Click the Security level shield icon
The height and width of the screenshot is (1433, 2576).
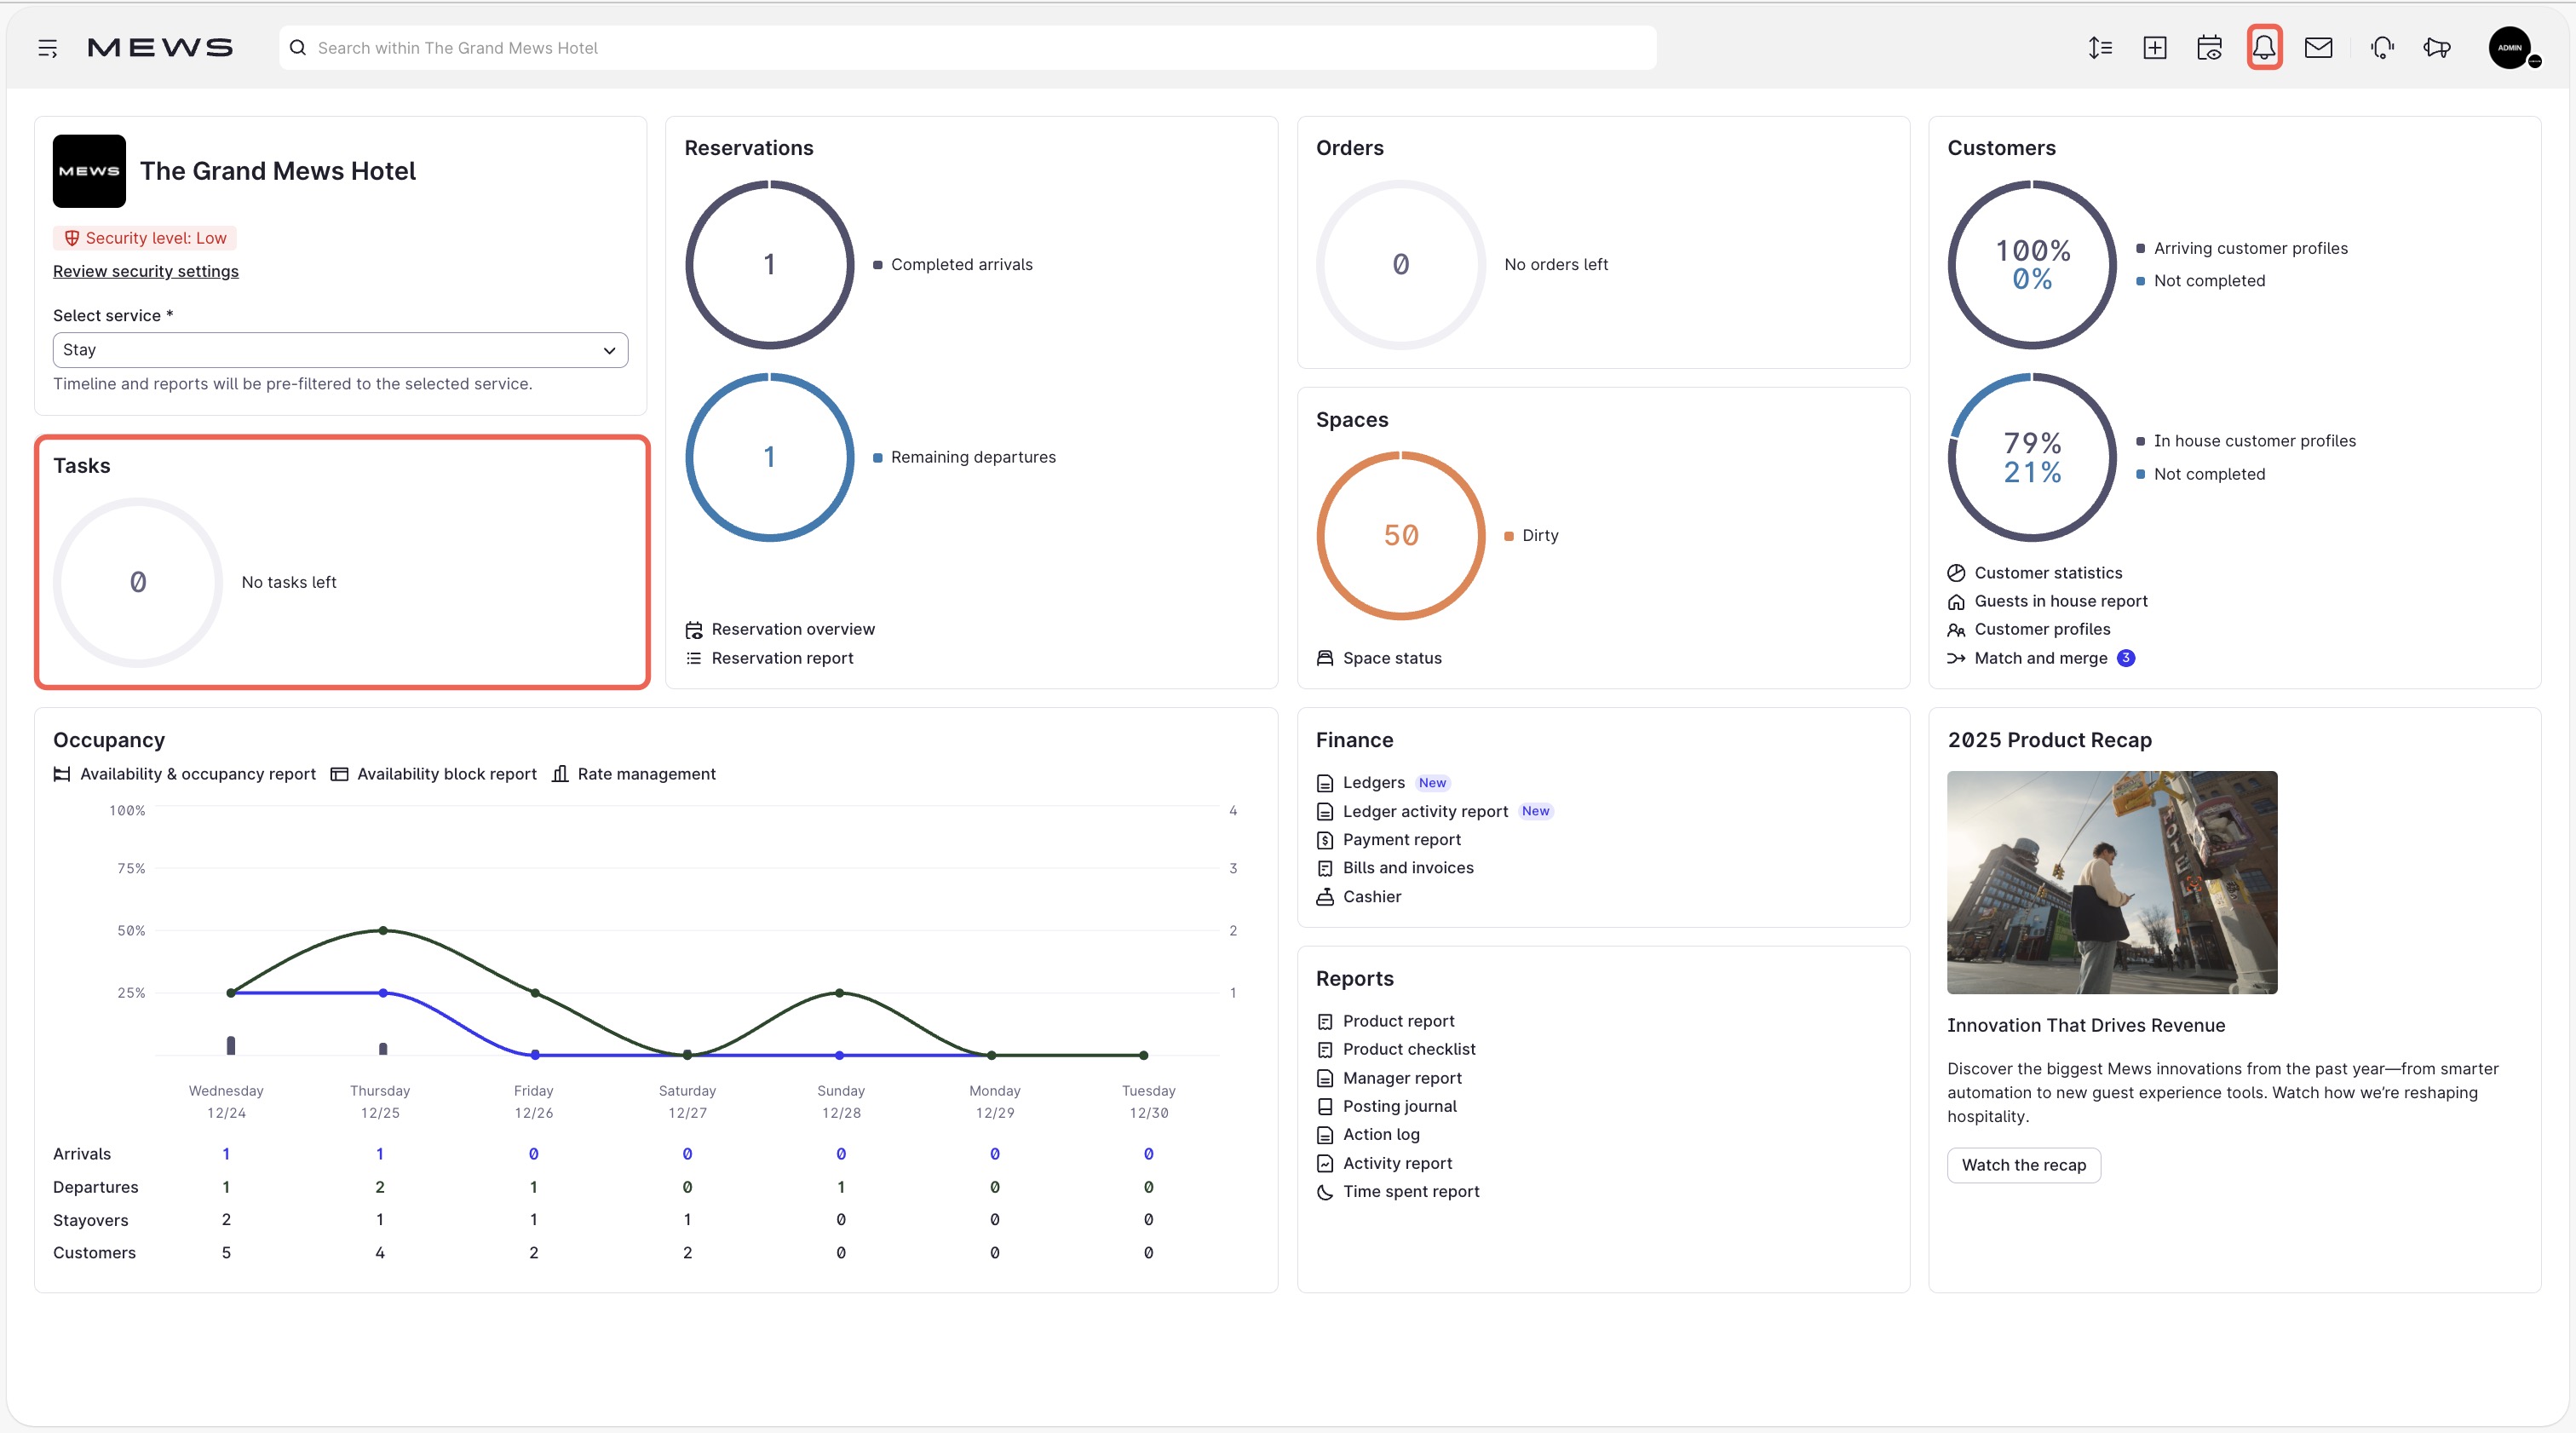72,238
